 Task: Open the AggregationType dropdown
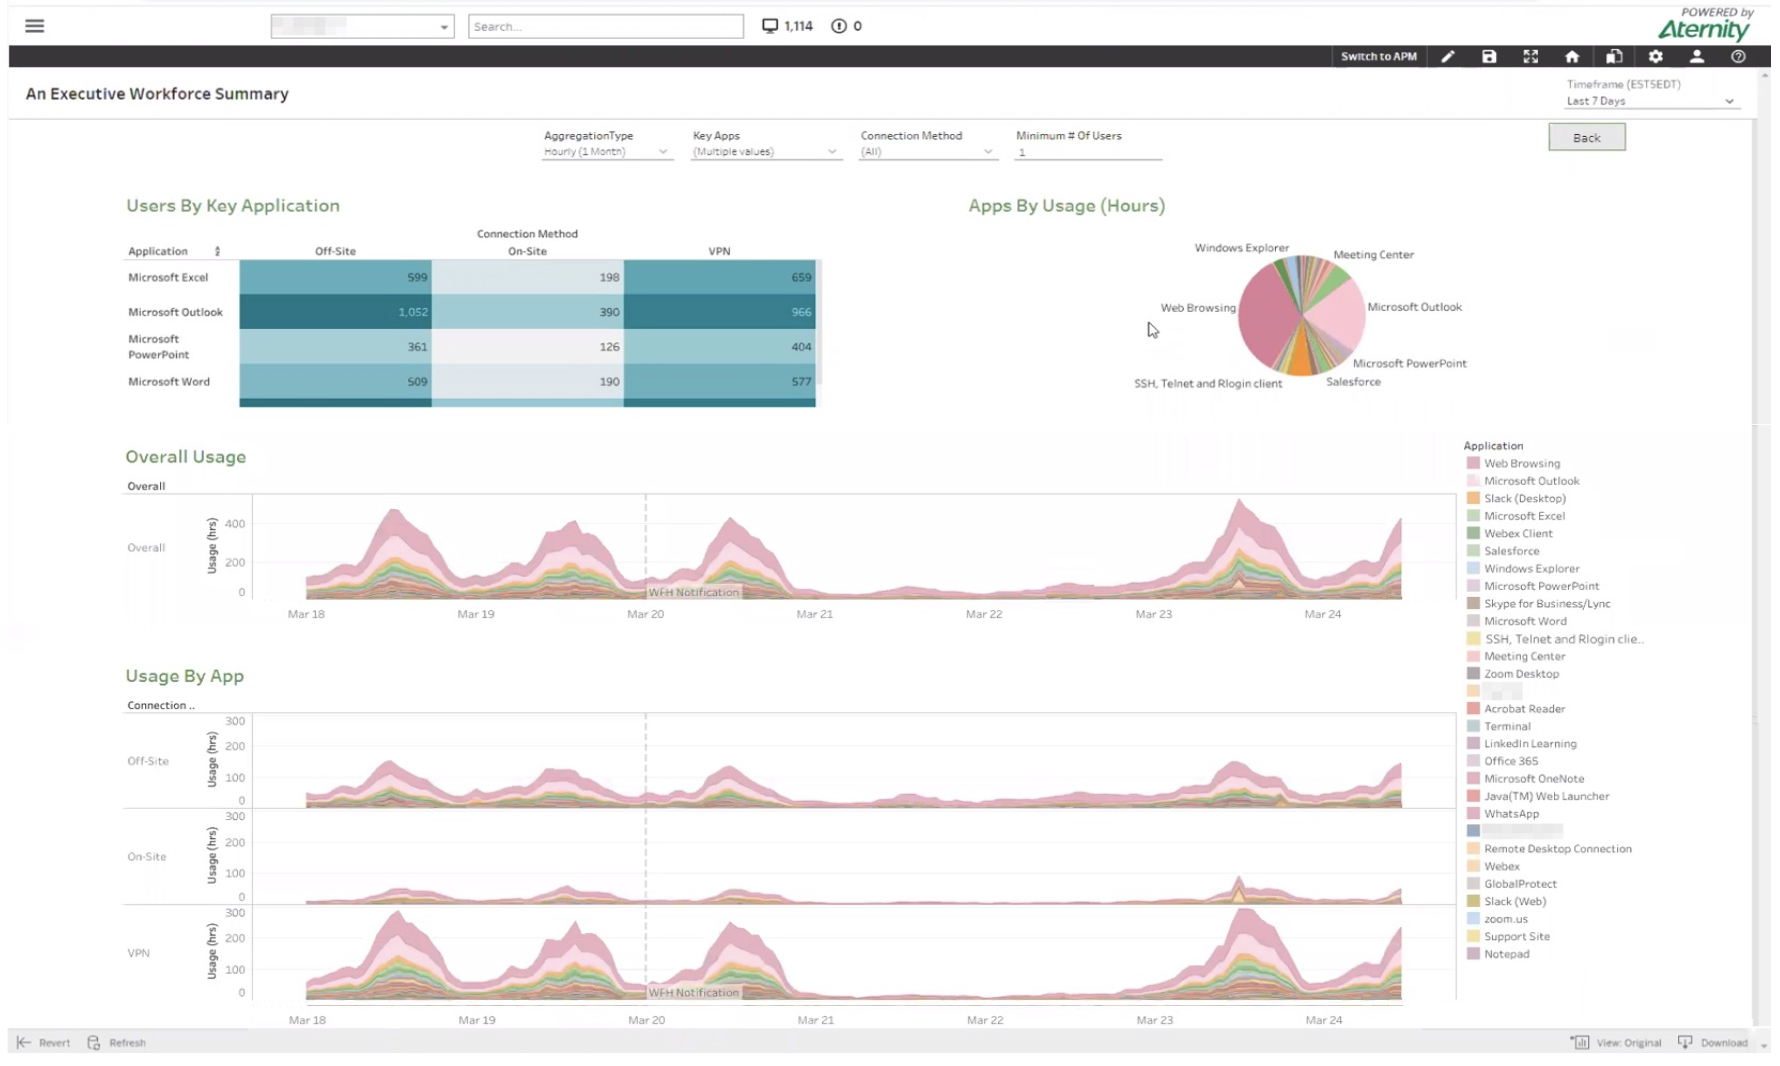click(606, 152)
